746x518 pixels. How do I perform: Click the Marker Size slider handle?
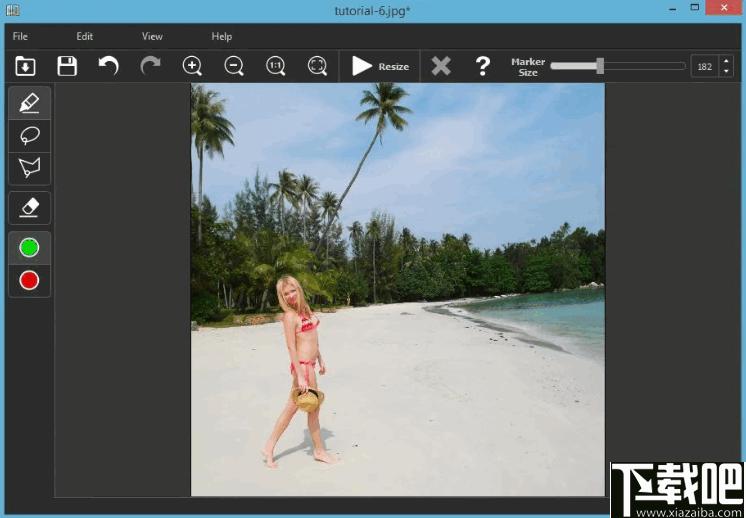(x=600, y=66)
